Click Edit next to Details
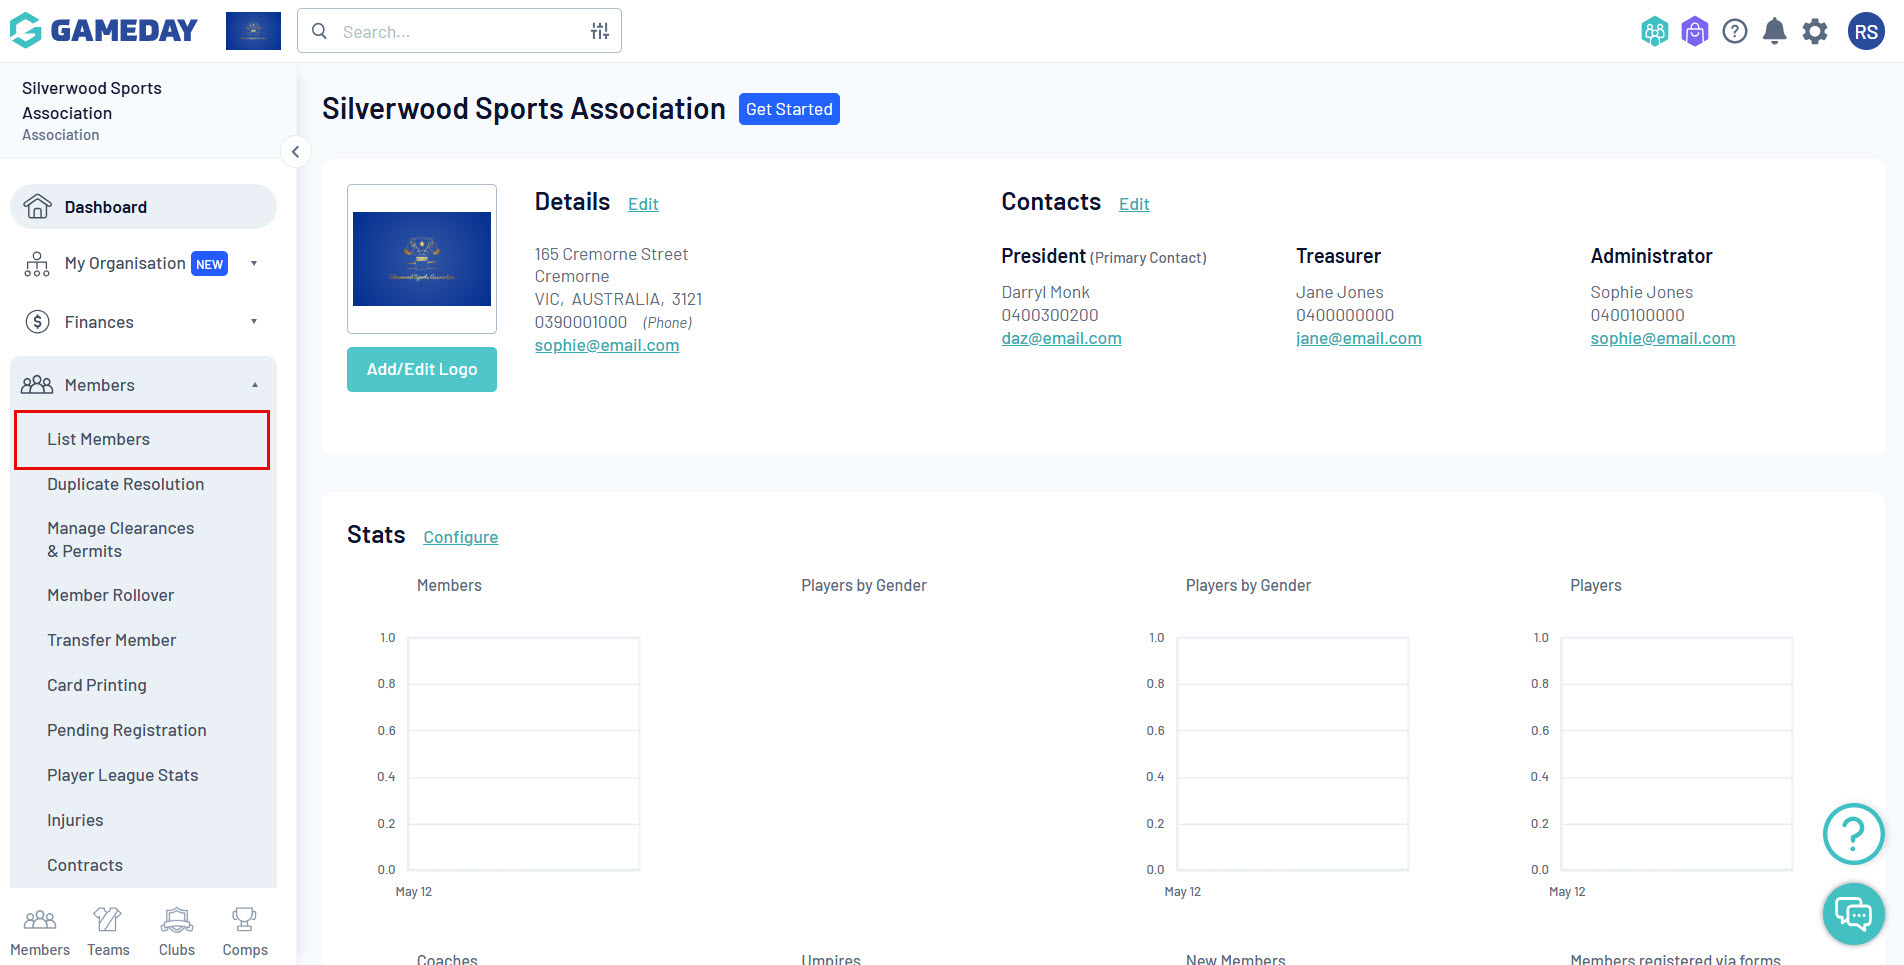 (x=643, y=204)
